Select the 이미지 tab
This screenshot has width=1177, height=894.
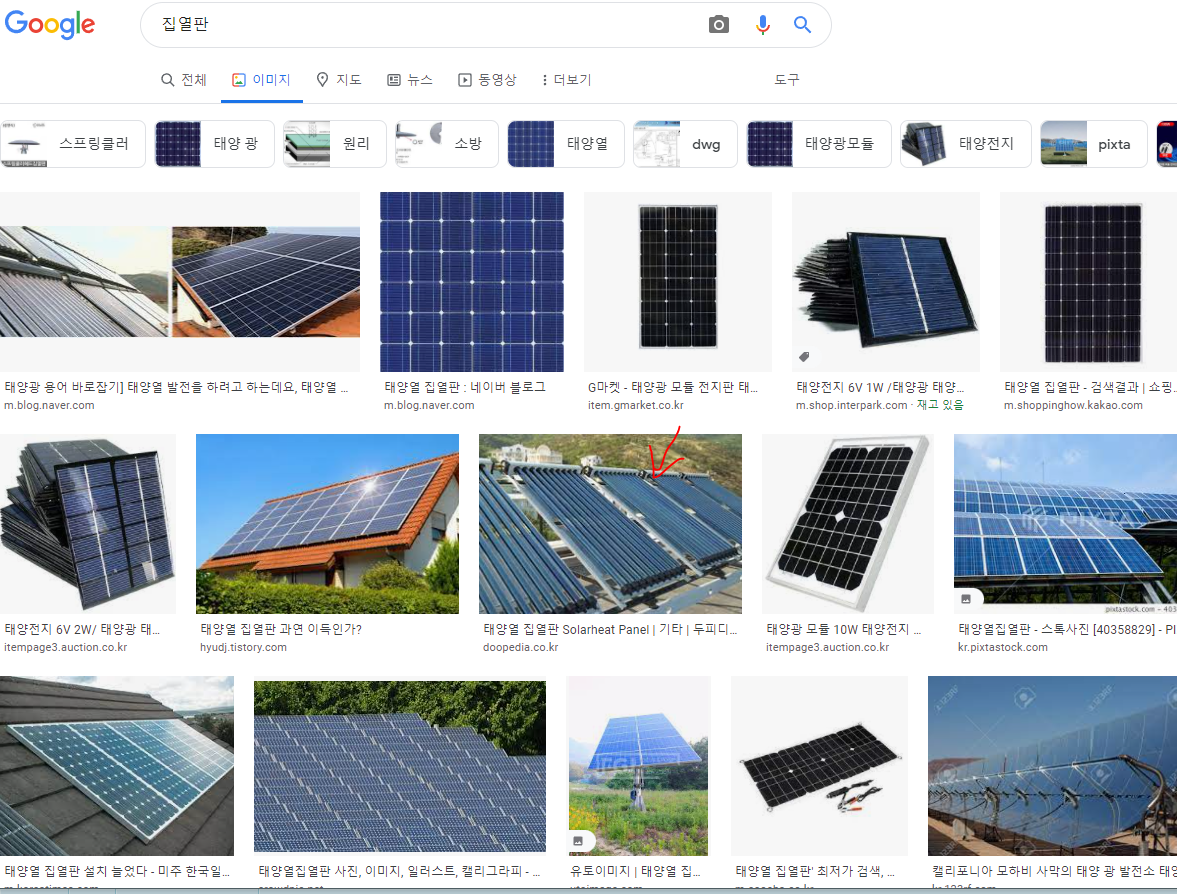261,80
